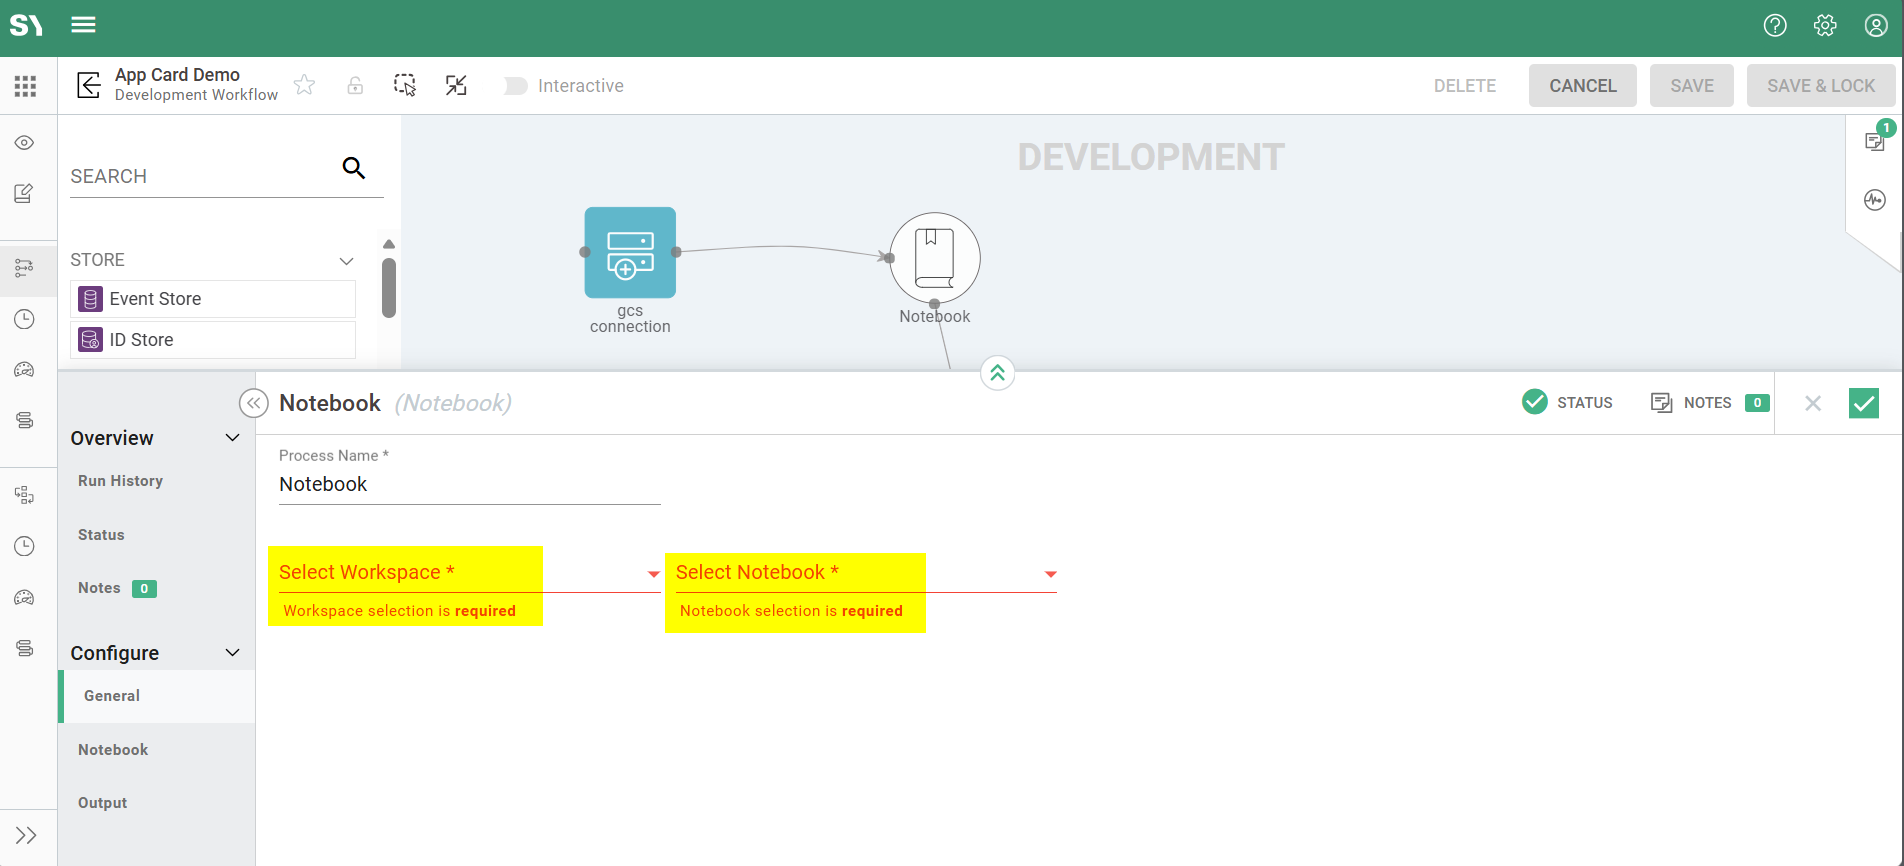Open the Output configure tab

click(x=103, y=803)
